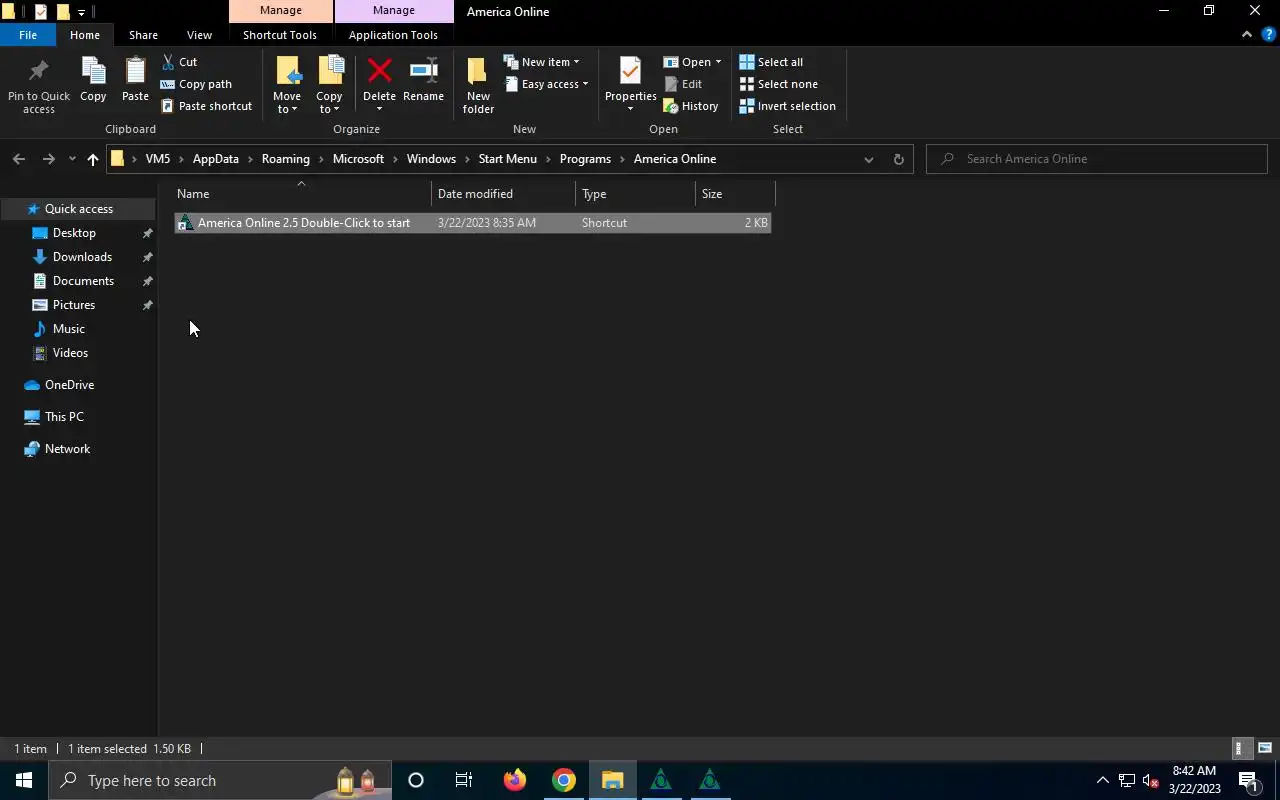This screenshot has width=1280, height=800.
Task: Switch to the View tab
Action: (x=199, y=35)
